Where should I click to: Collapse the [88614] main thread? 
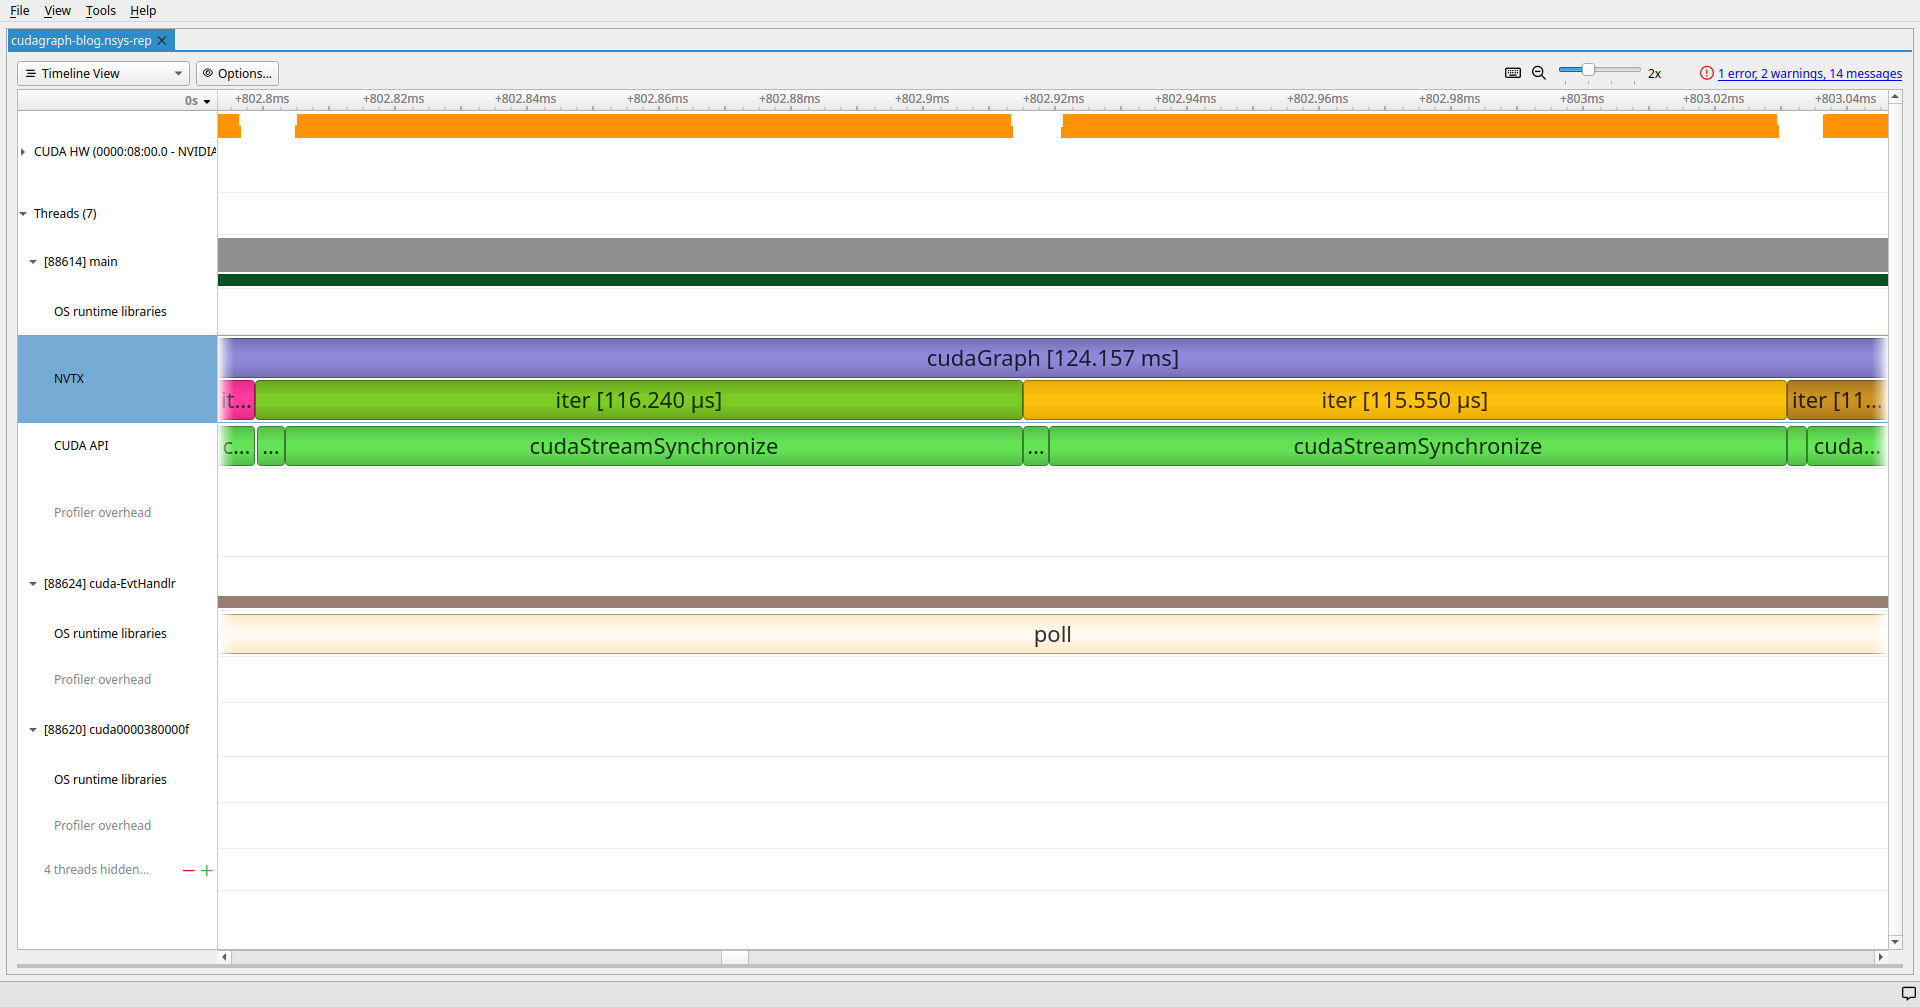point(33,262)
